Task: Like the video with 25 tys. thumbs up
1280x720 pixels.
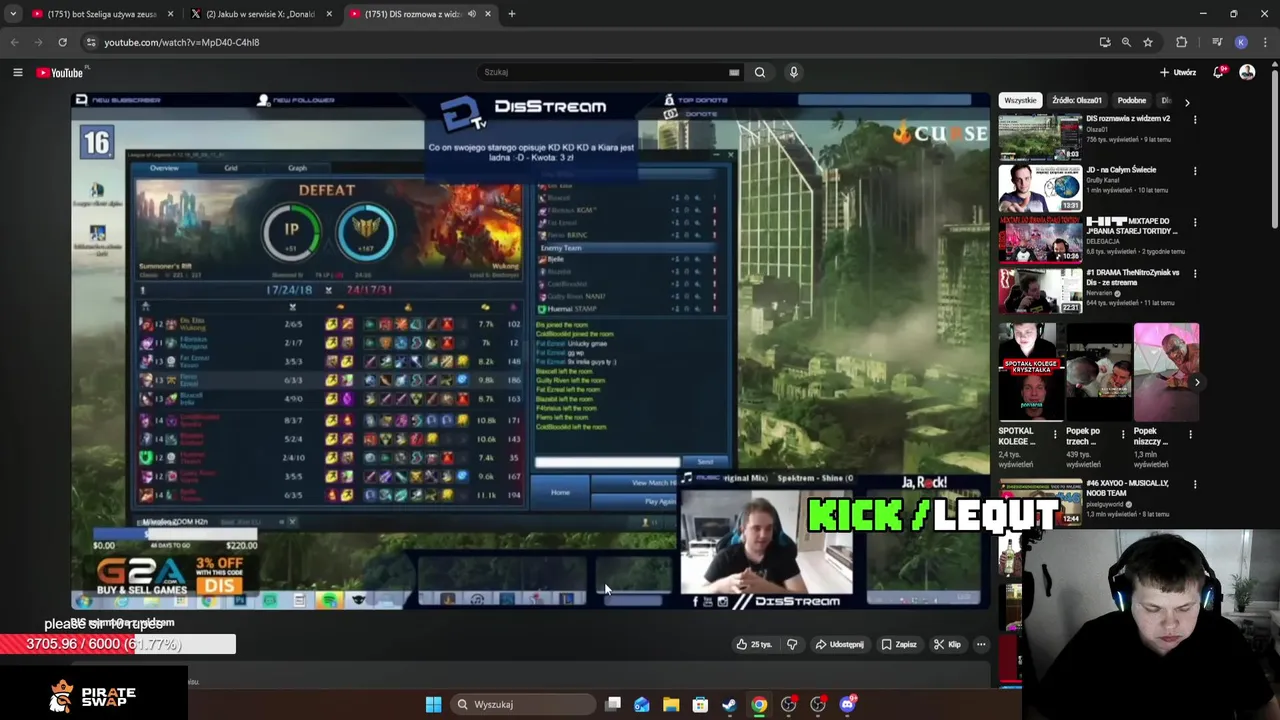Action: [x=753, y=644]
